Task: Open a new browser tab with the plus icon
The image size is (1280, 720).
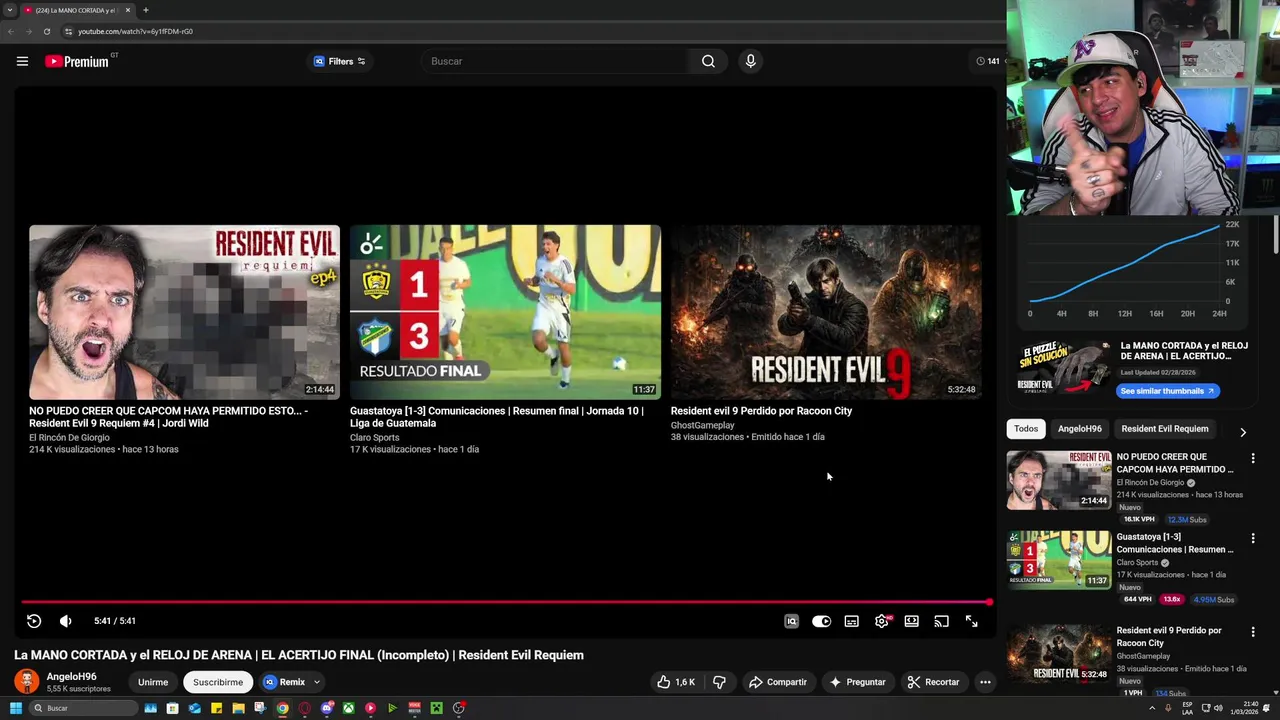Action: (146, 10)
